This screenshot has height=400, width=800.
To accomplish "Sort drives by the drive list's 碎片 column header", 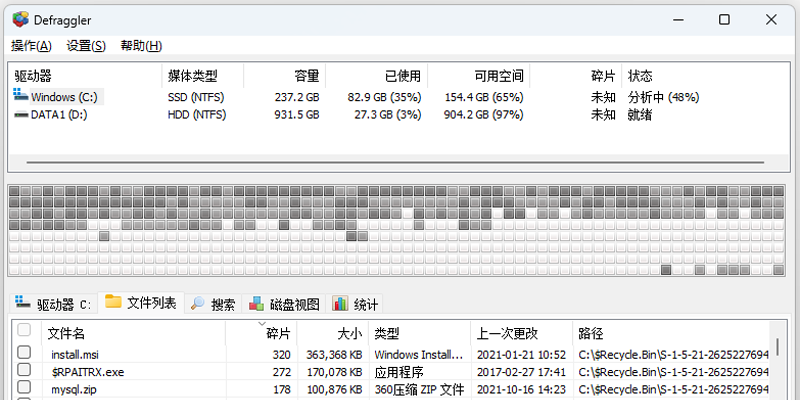I will coord(575,77).
